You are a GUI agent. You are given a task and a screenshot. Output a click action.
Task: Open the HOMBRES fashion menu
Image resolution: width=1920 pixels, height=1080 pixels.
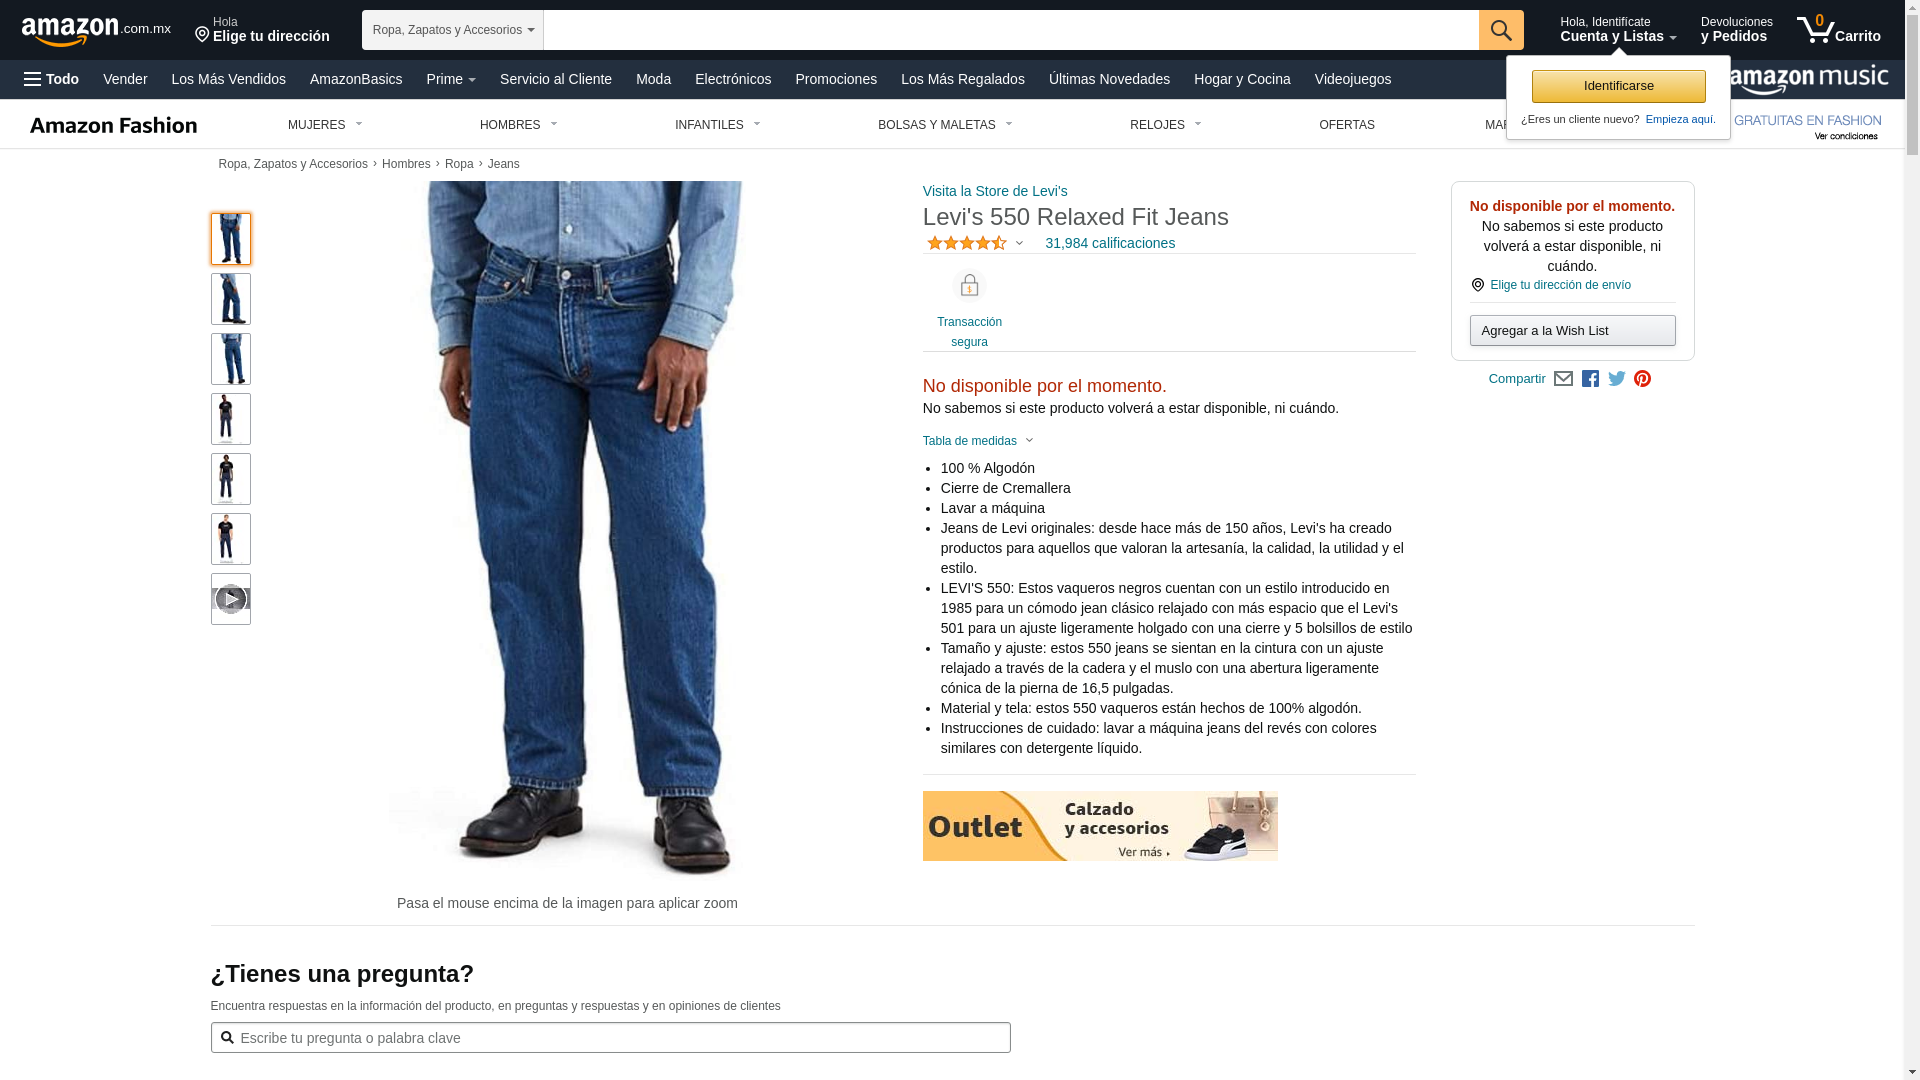(x=518, y=125)
